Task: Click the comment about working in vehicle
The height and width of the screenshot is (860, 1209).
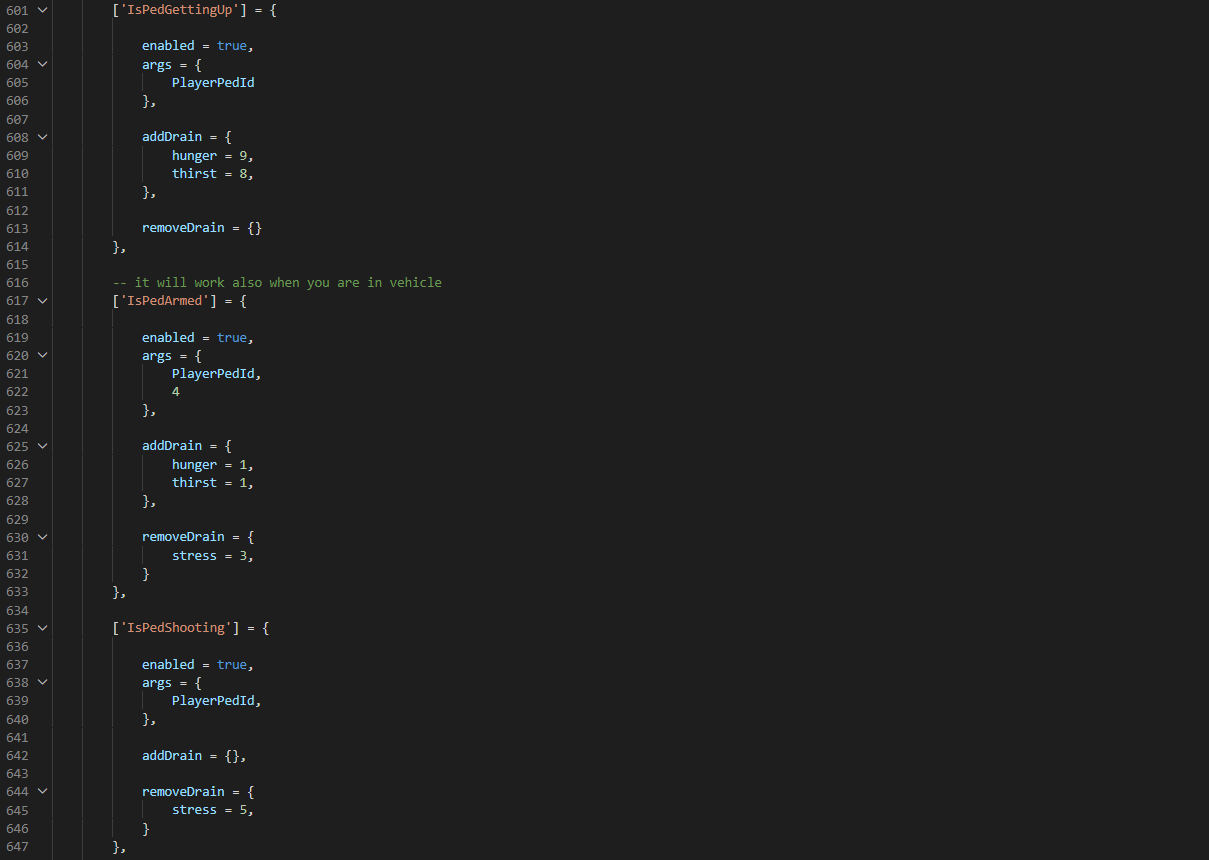Action: (277, 283)
